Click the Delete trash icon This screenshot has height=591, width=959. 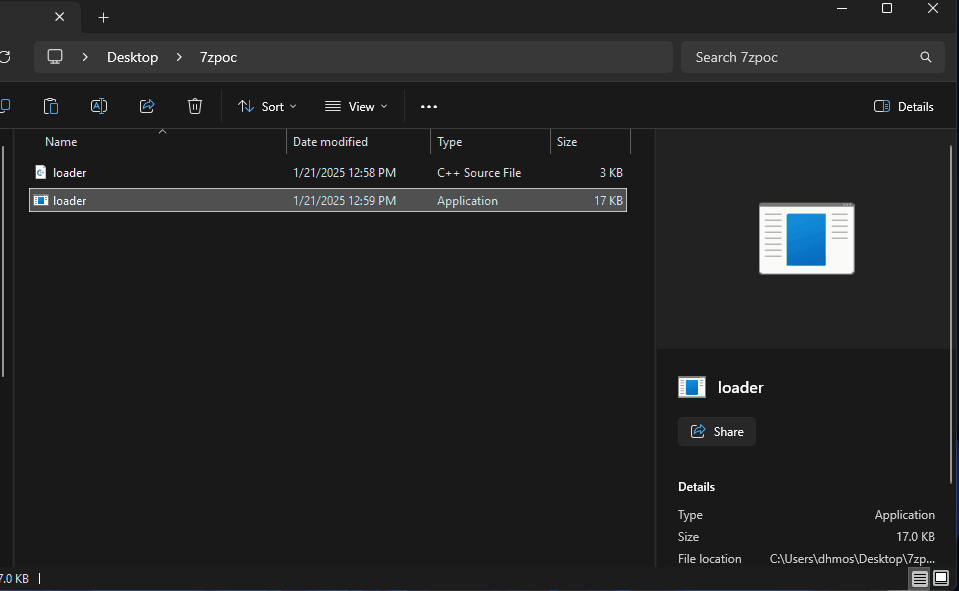(194, 106)
